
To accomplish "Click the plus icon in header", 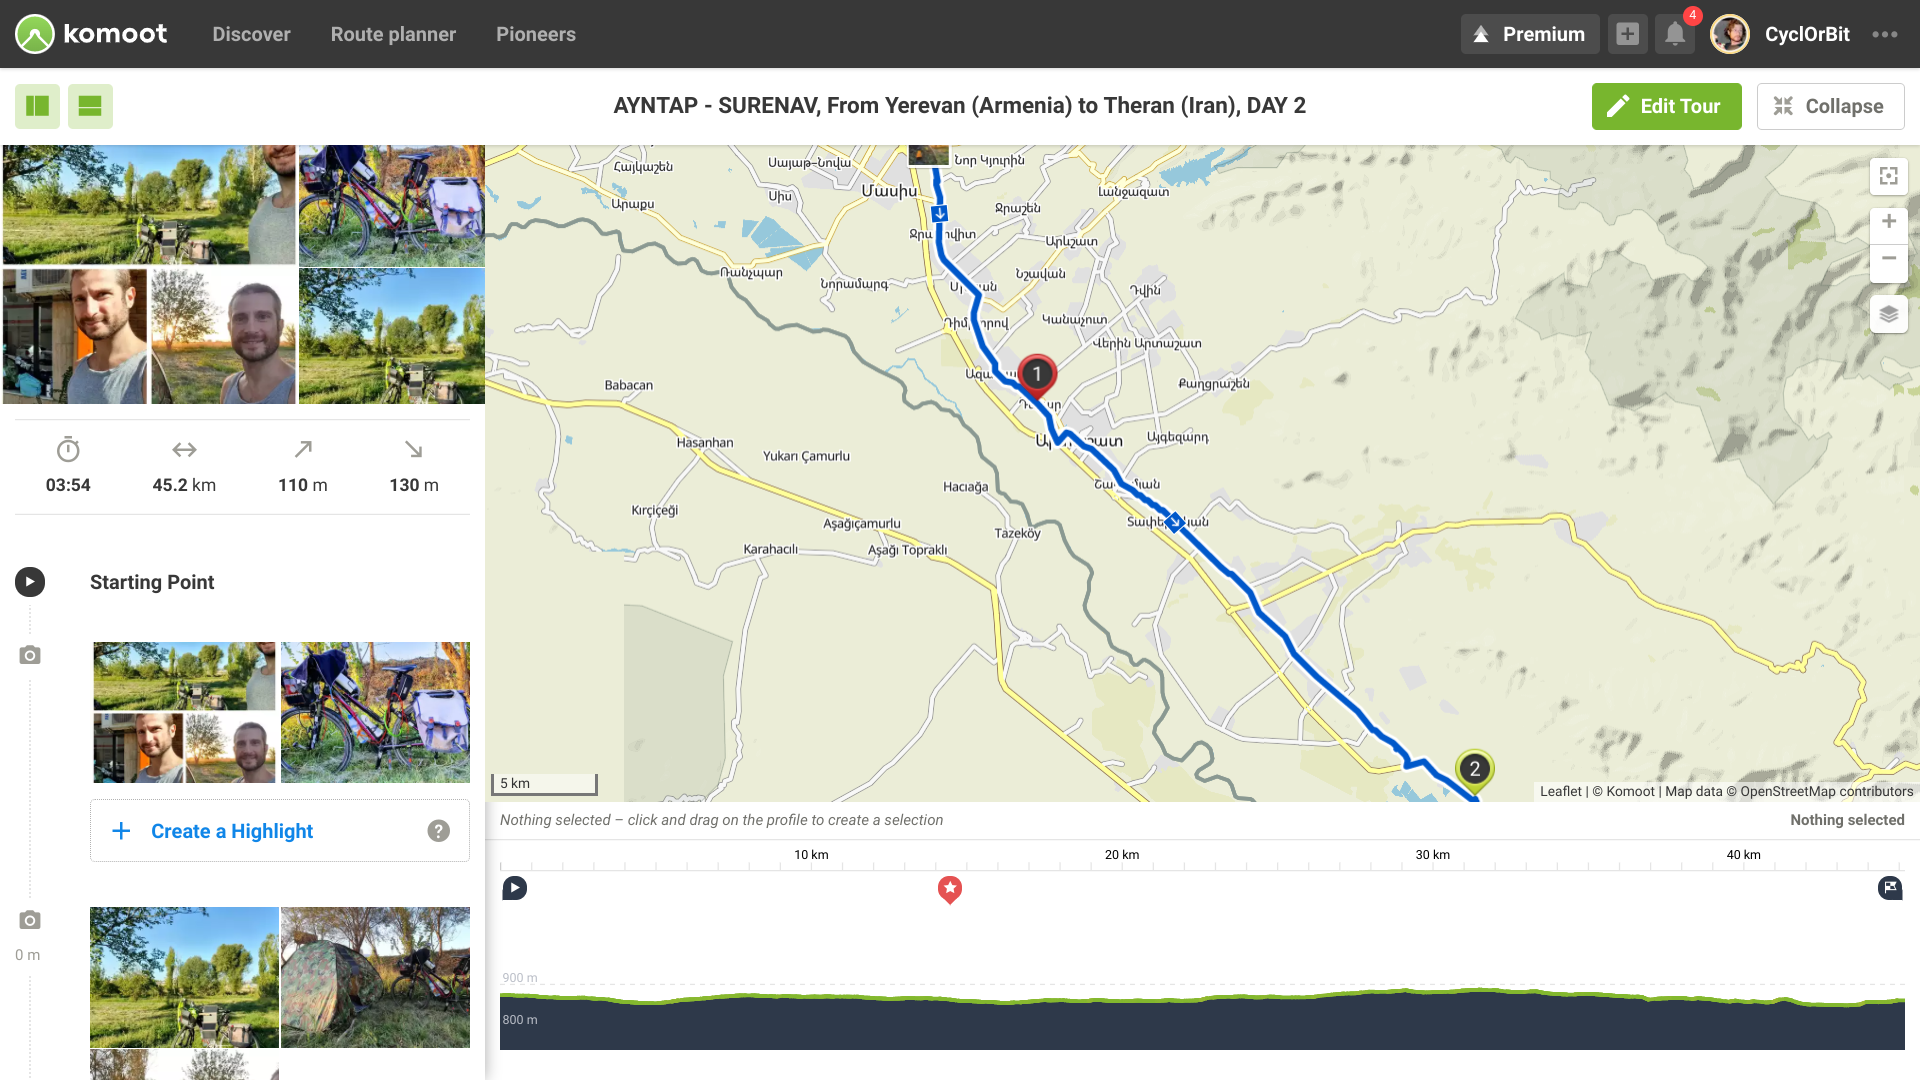I will click(1627, 34).
